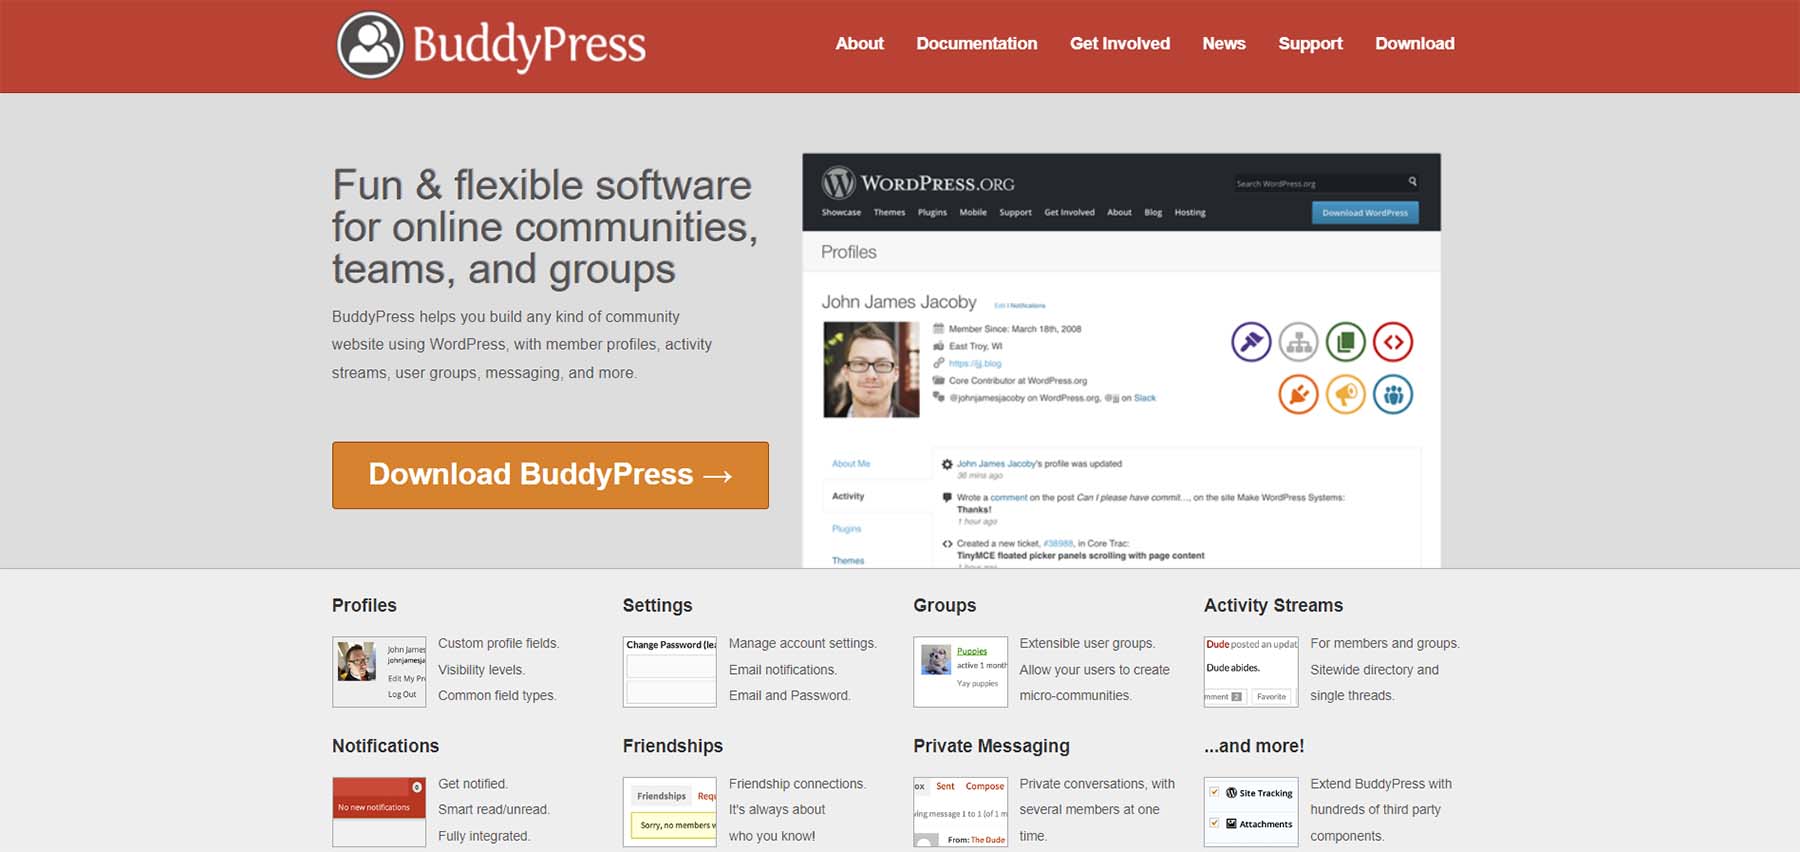Toggle the Attachments checkbox
The image size is (1800, 852).
1214,823
